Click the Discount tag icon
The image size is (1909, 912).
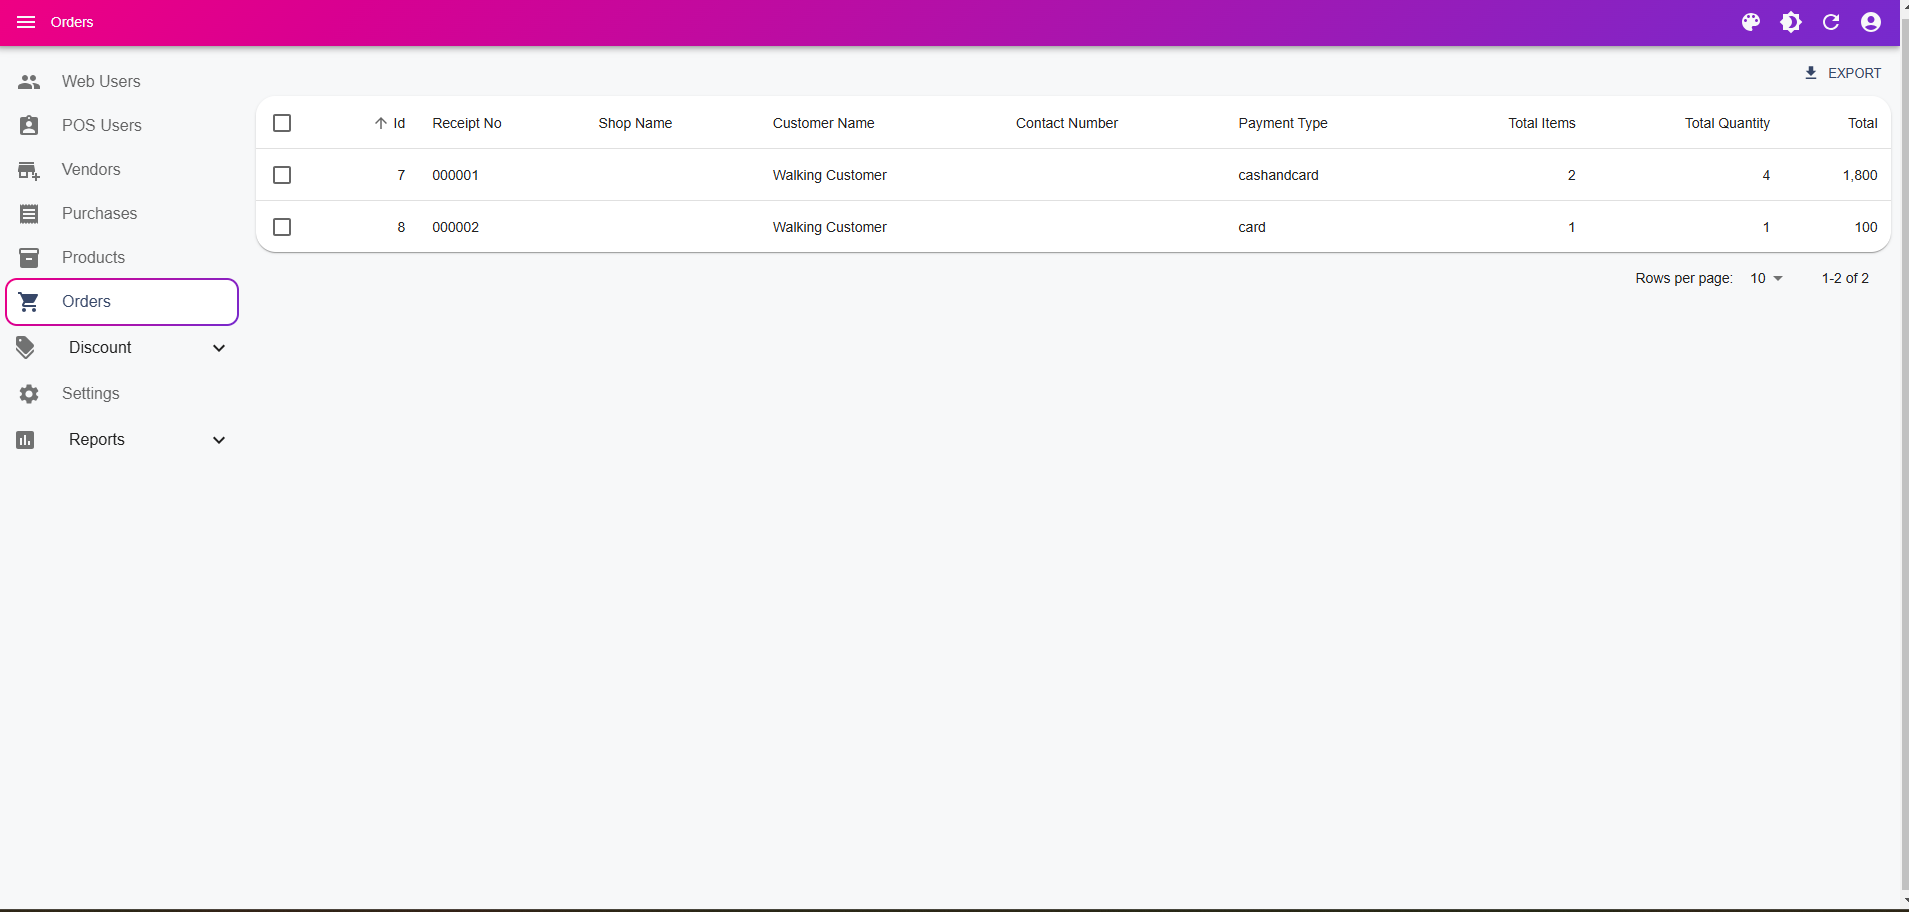pyautogui.click(x=26, y=348)
